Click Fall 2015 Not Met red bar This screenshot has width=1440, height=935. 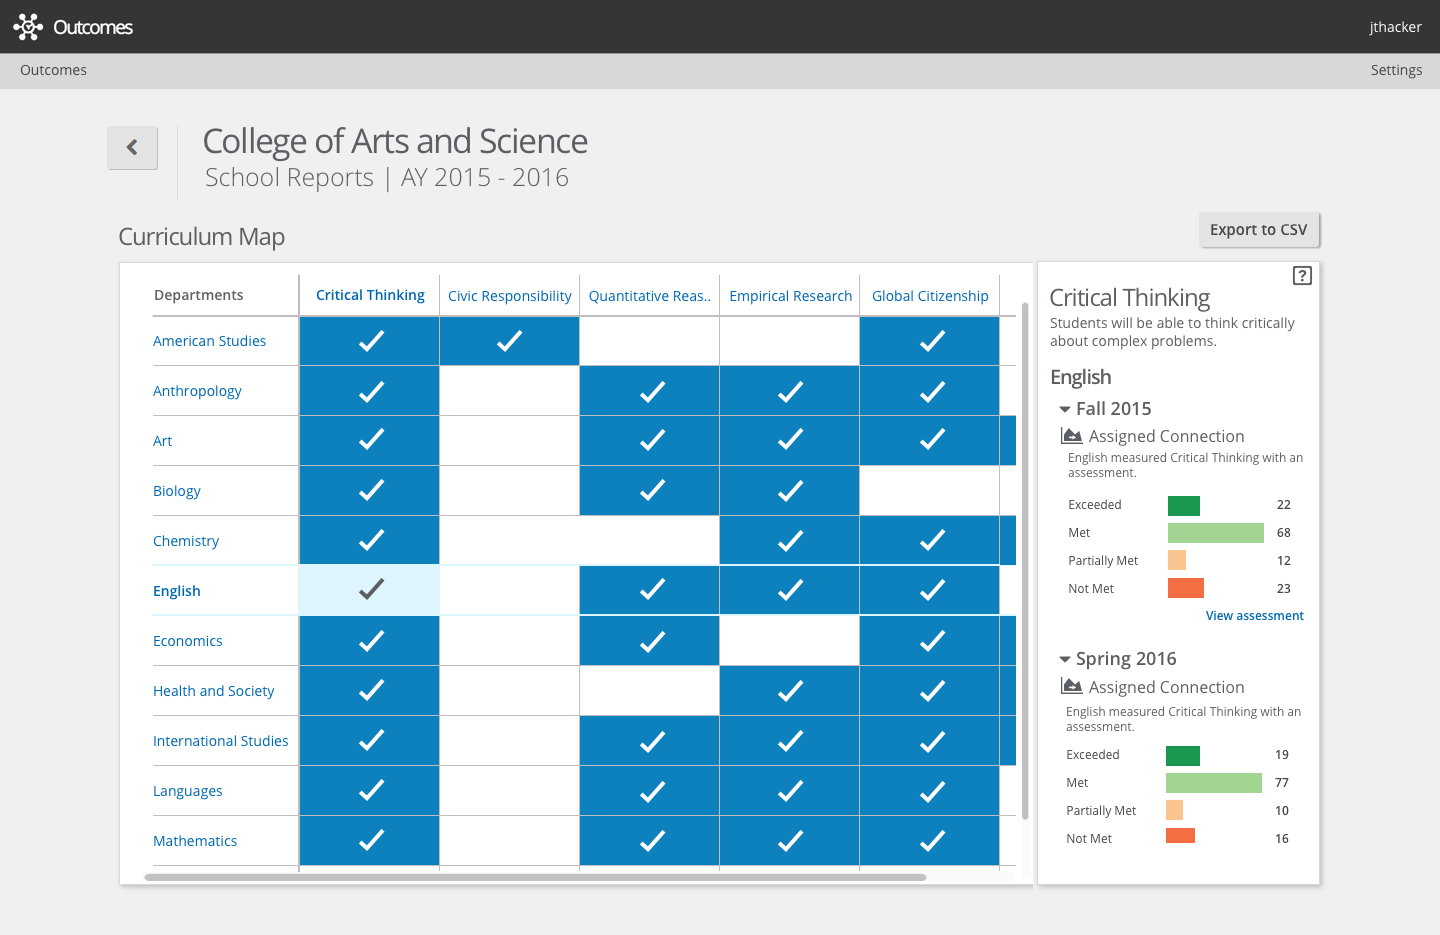pyautogui.click(x=1185, y=588)
